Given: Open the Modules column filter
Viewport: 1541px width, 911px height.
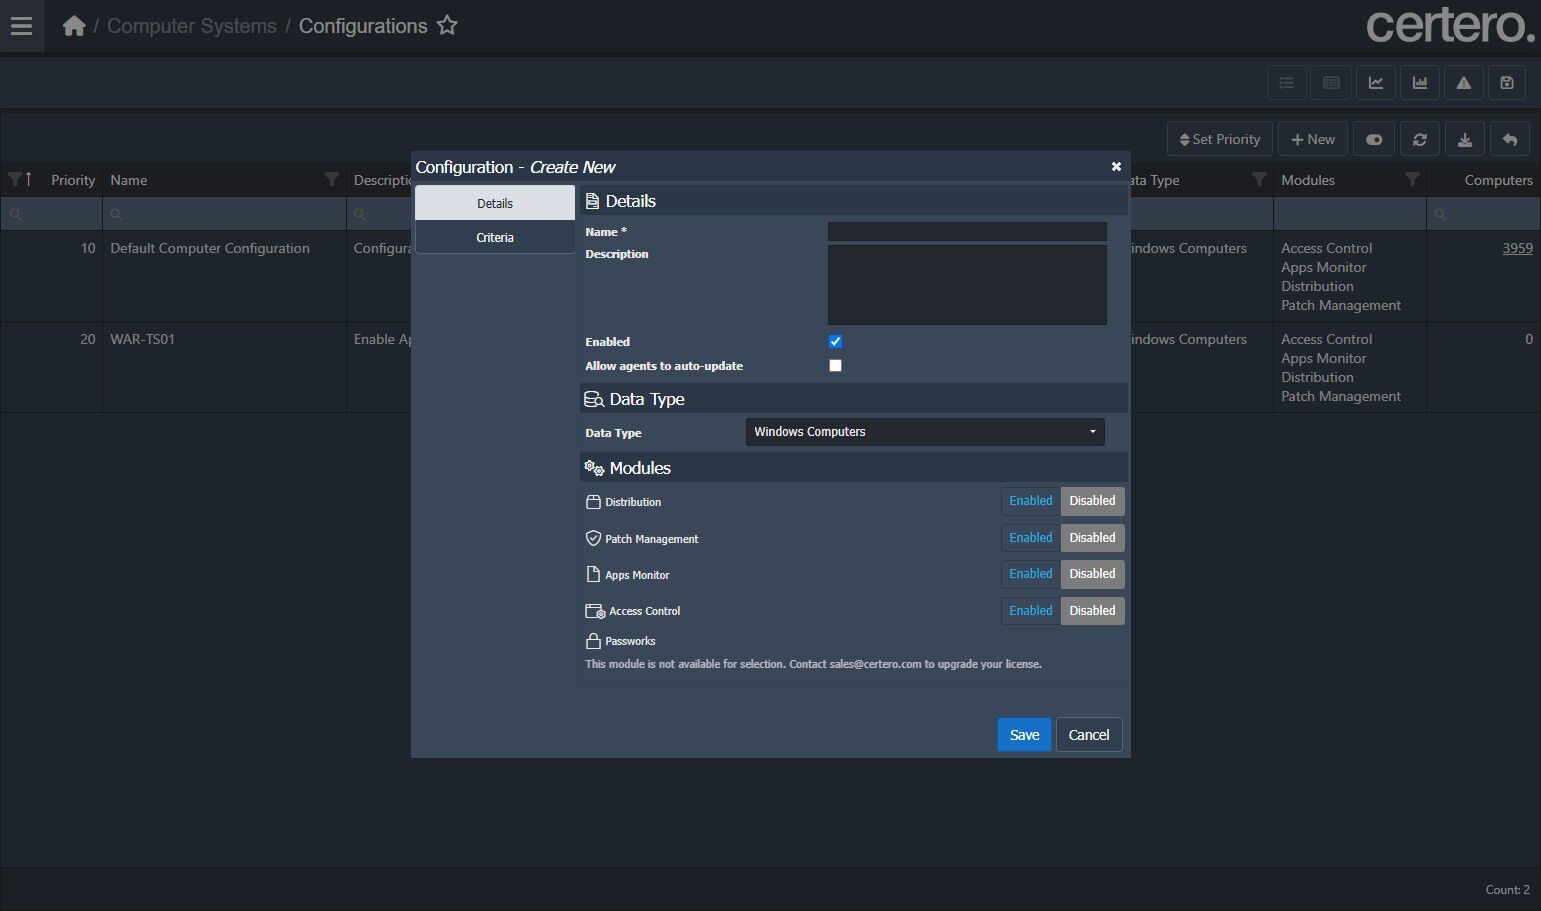Looking at the screenshot, I should click(1411, 180).
